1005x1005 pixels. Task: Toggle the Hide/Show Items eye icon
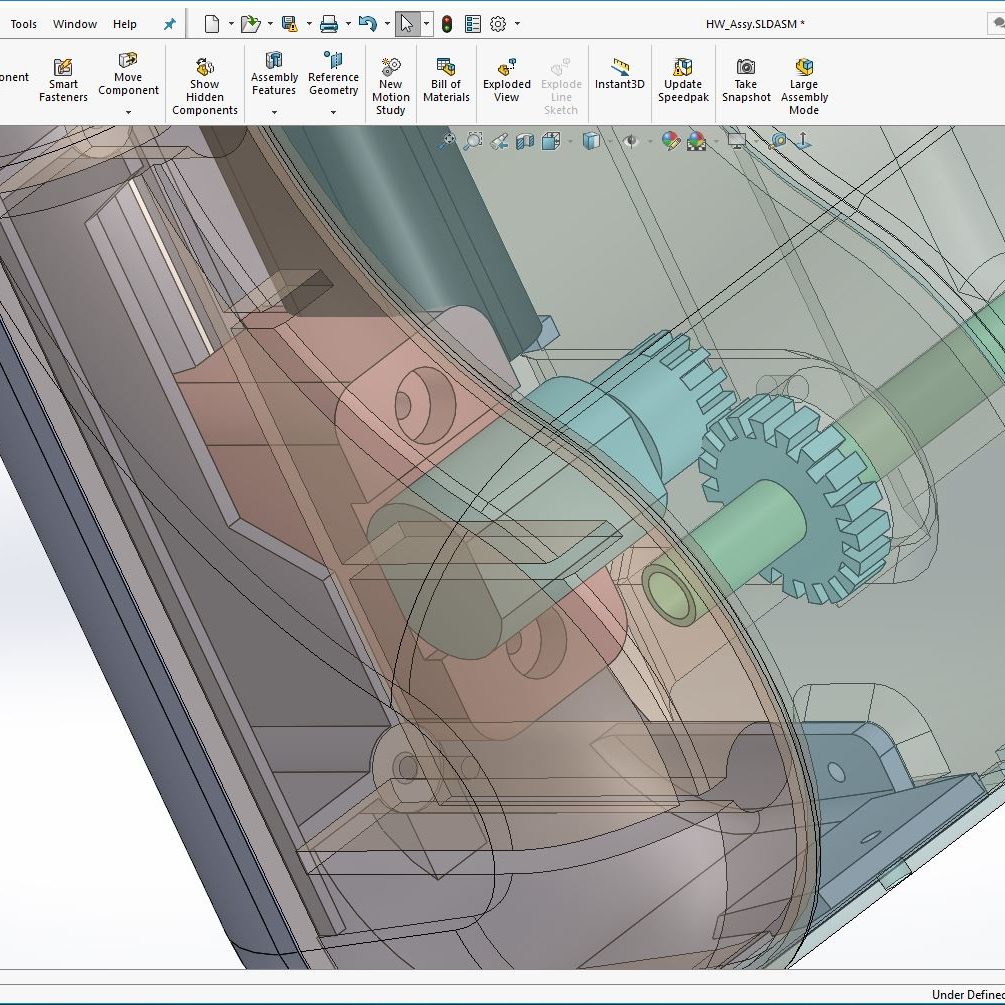click(631, 140)
